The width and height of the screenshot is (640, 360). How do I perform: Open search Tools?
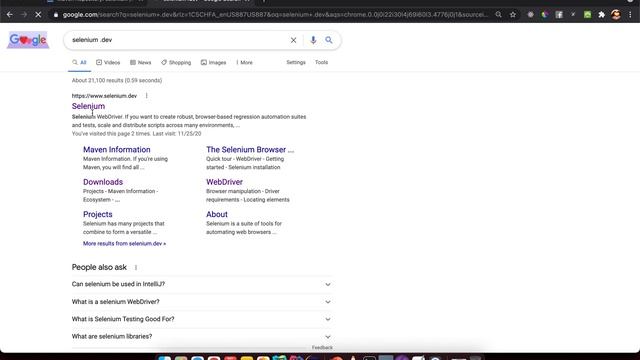[321, 62]
